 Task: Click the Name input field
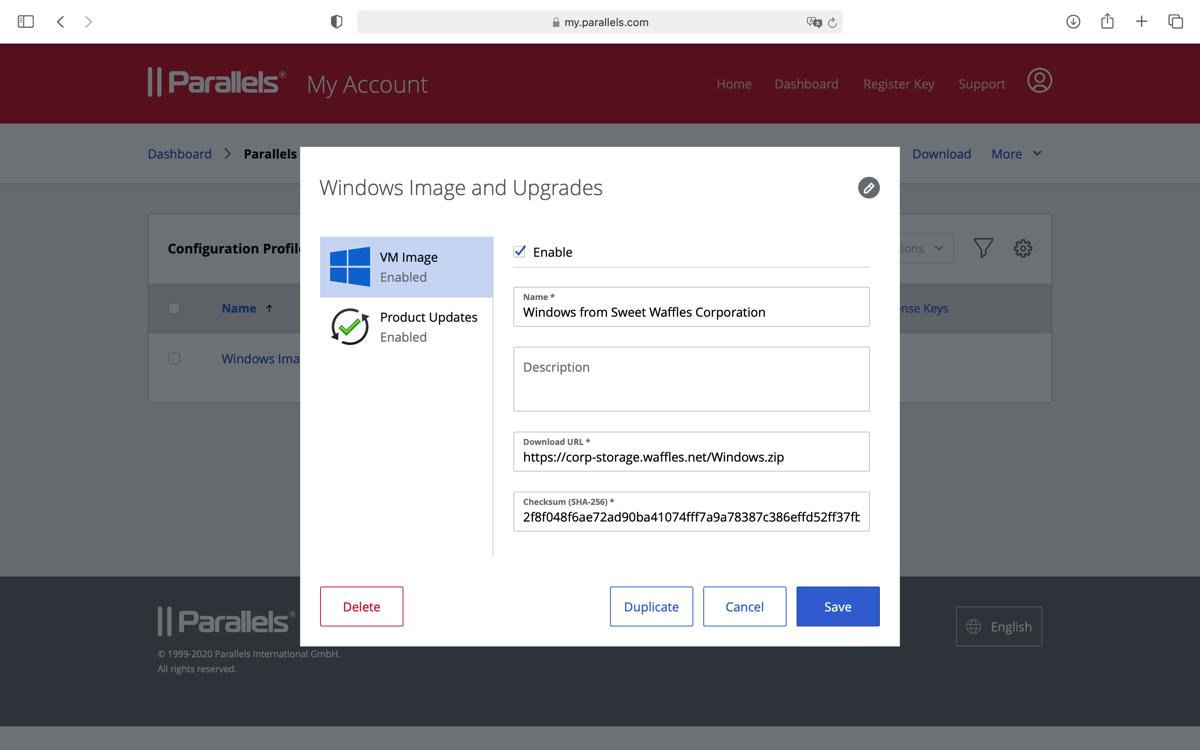(691, 307)
